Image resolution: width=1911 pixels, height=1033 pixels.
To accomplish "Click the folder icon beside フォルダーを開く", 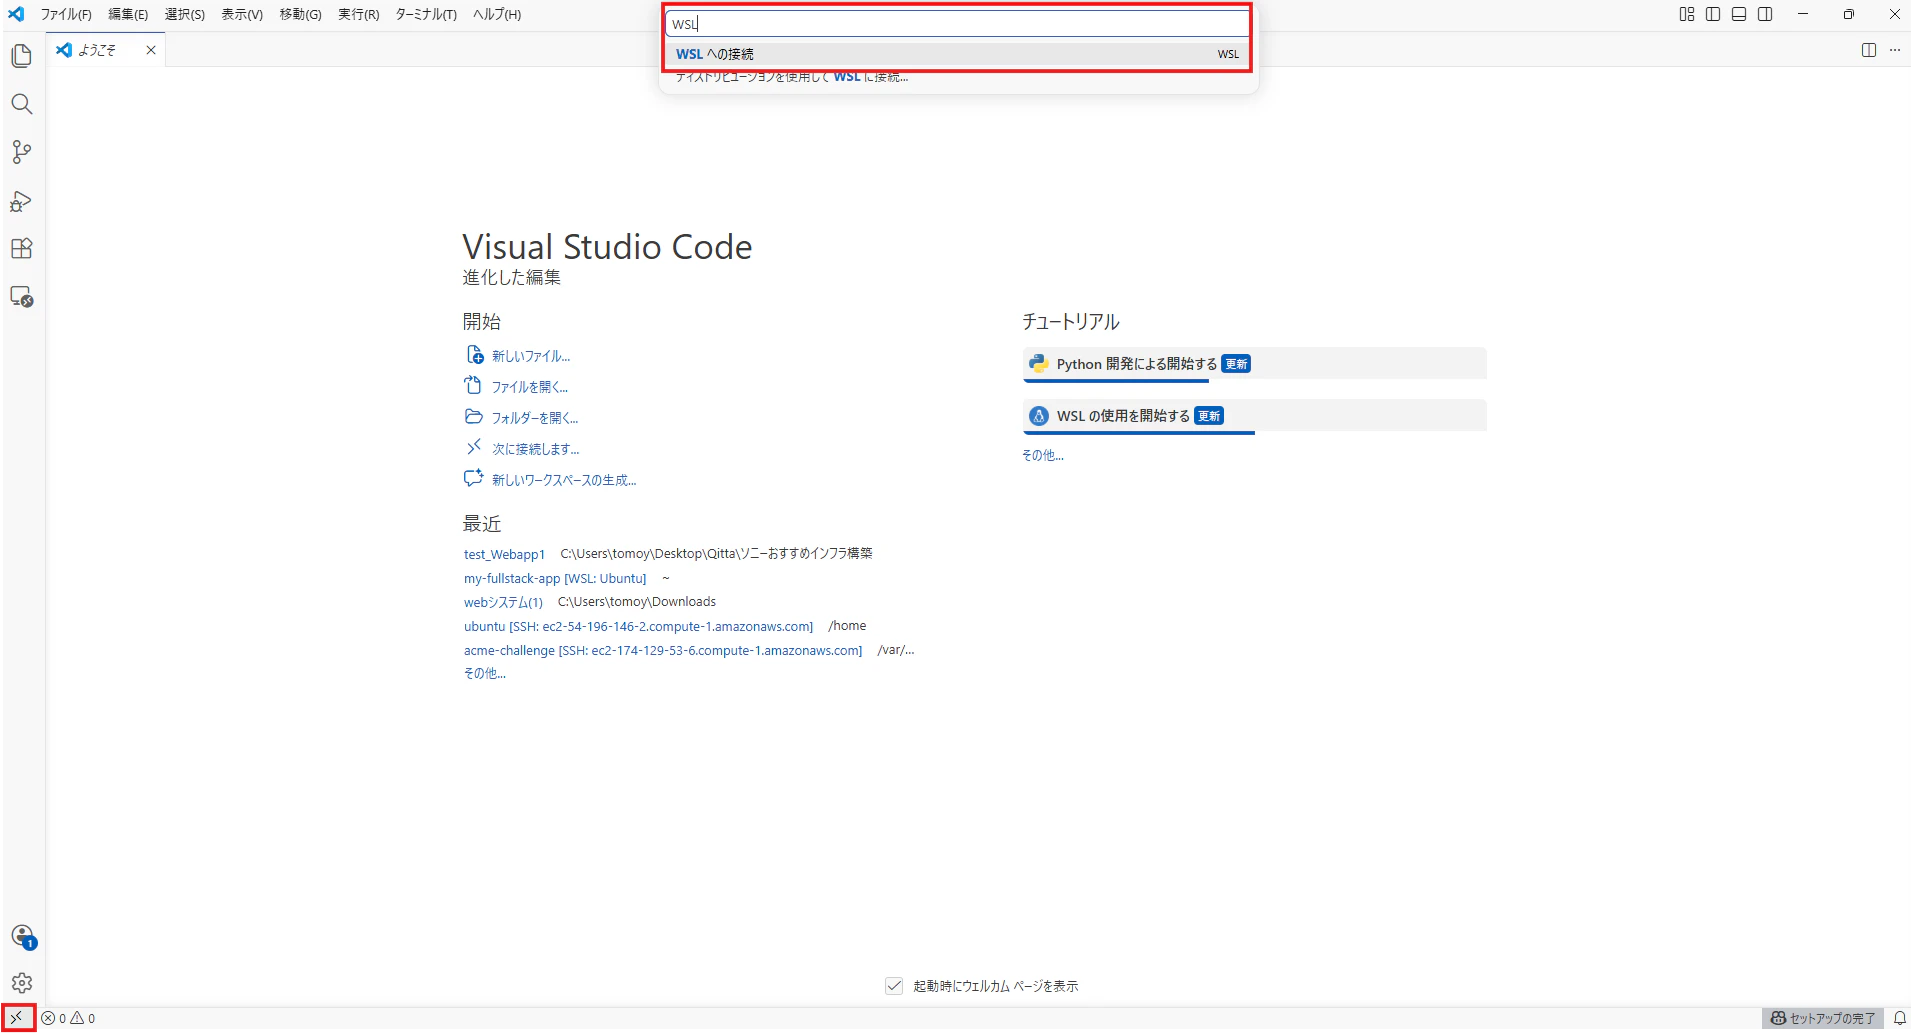I will click(474, 417).
